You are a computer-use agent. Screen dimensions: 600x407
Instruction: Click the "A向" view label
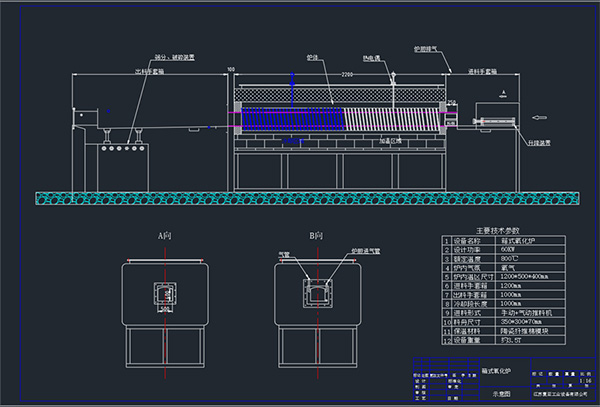pyautogui.click(x=165, y=235)
